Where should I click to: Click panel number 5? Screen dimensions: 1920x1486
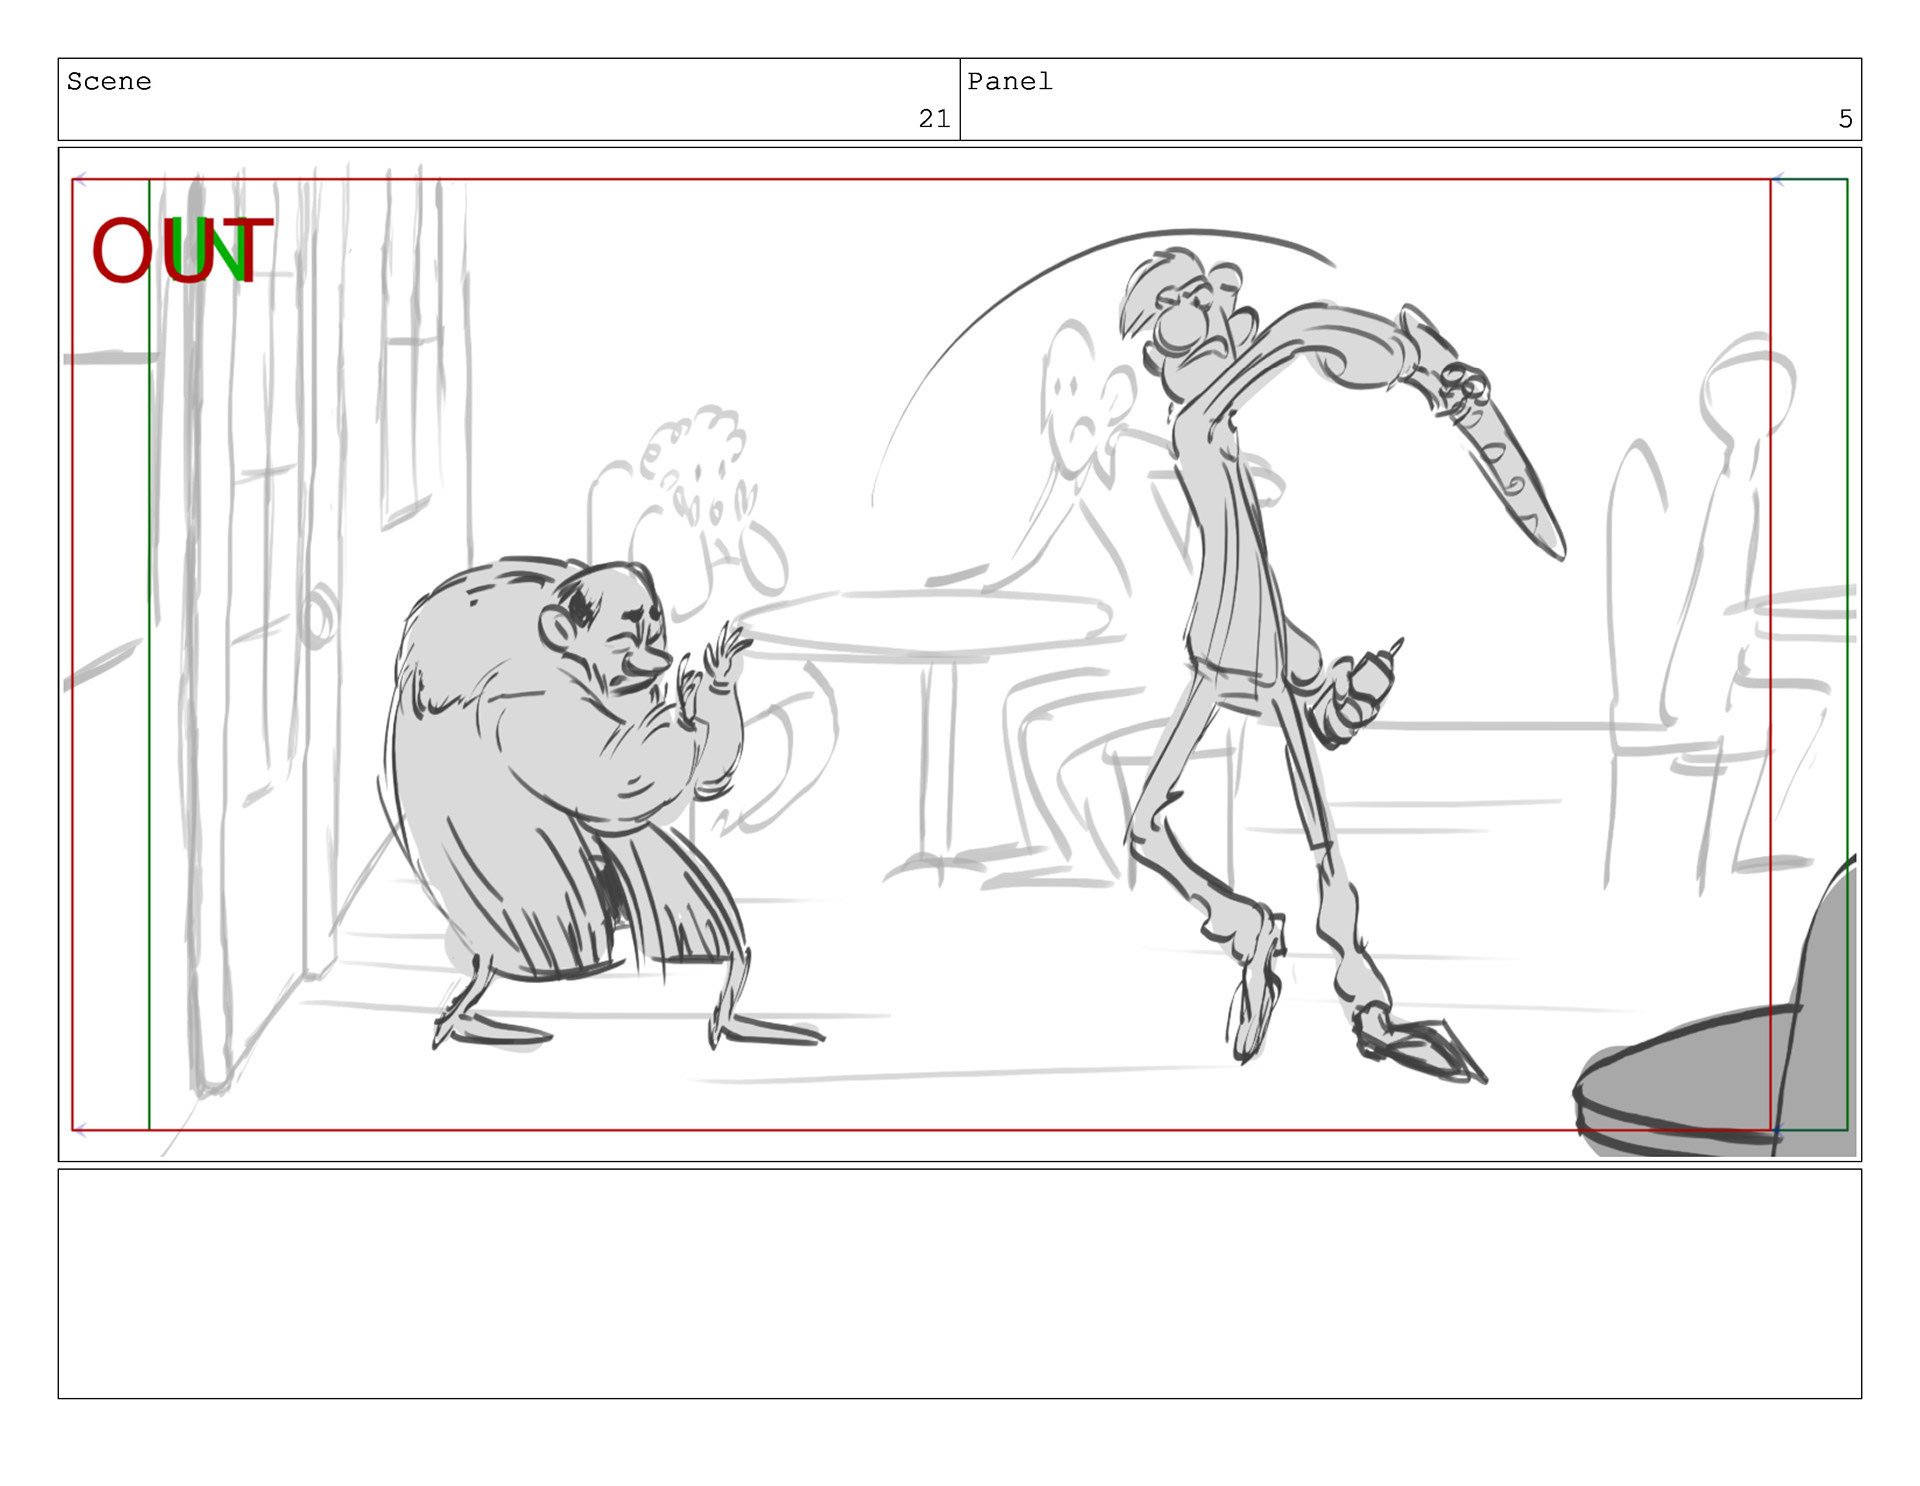click(x=1844, y=119)
